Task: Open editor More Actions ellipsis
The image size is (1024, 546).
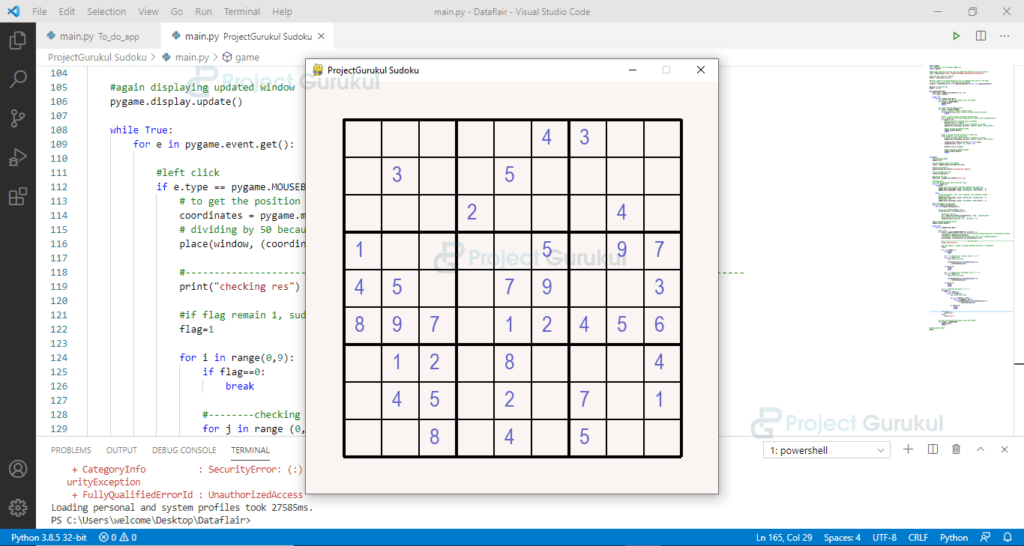Action: [x=1005, y=37]
